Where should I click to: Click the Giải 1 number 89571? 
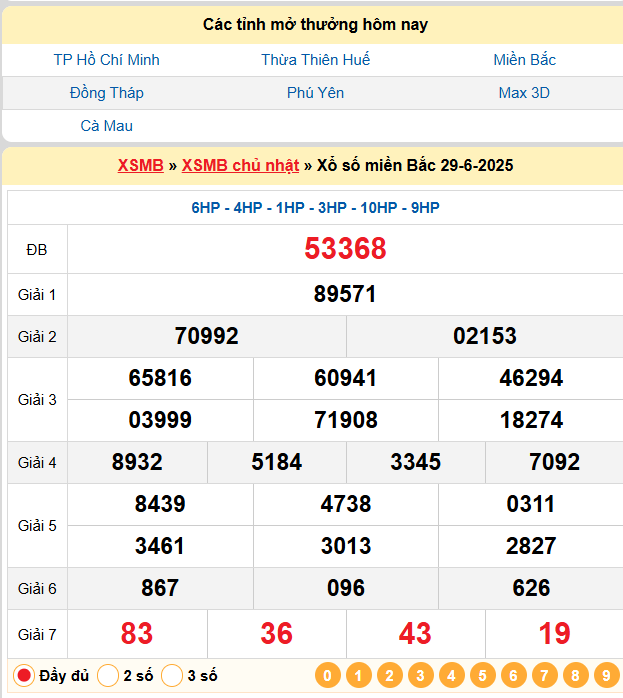pyautogui.click(x=345, y=294)
